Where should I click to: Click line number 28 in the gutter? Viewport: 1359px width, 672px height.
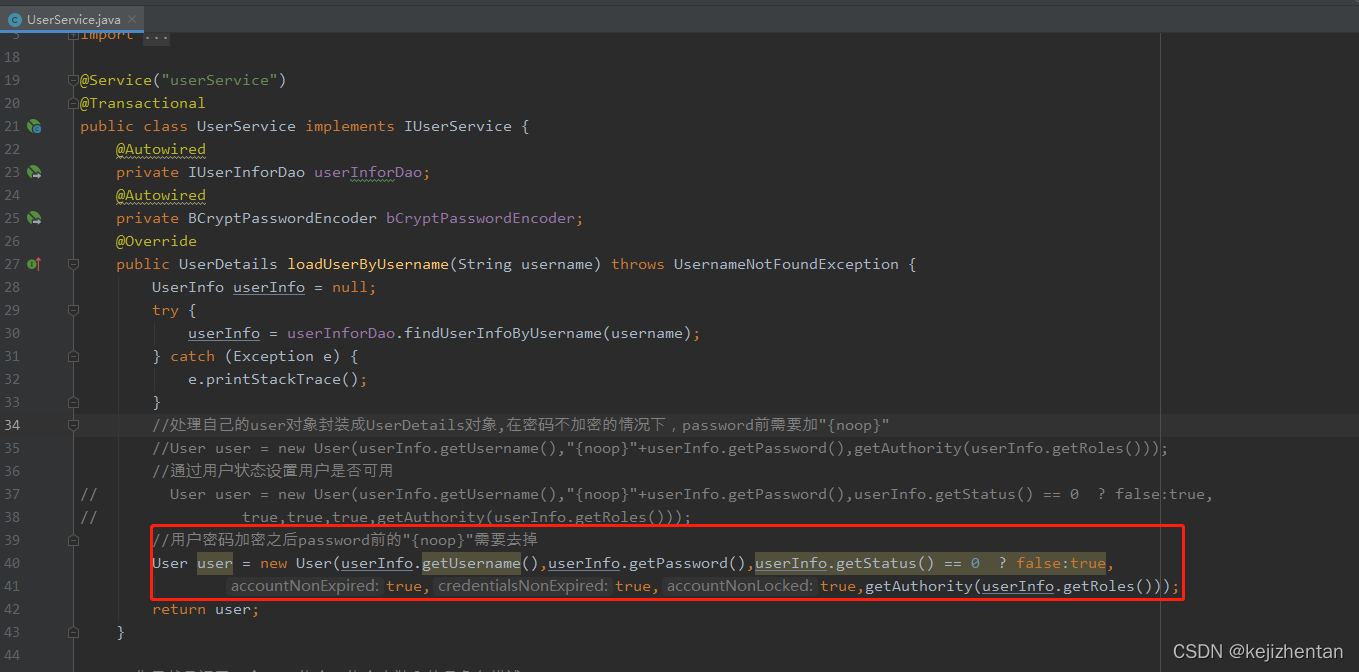click(x=11, y=287)
